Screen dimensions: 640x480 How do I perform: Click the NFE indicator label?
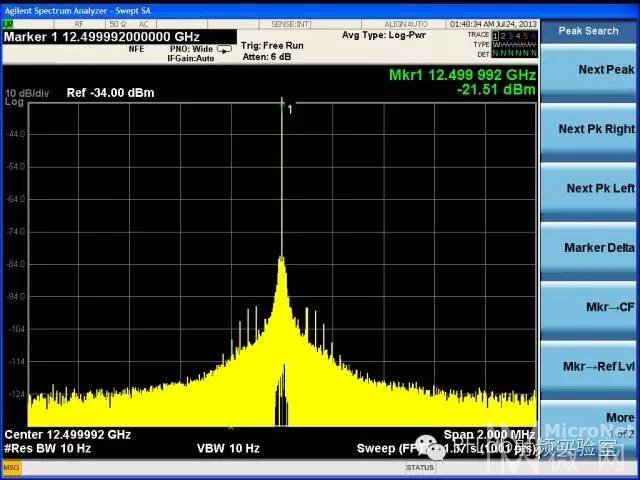pos(136,49)
